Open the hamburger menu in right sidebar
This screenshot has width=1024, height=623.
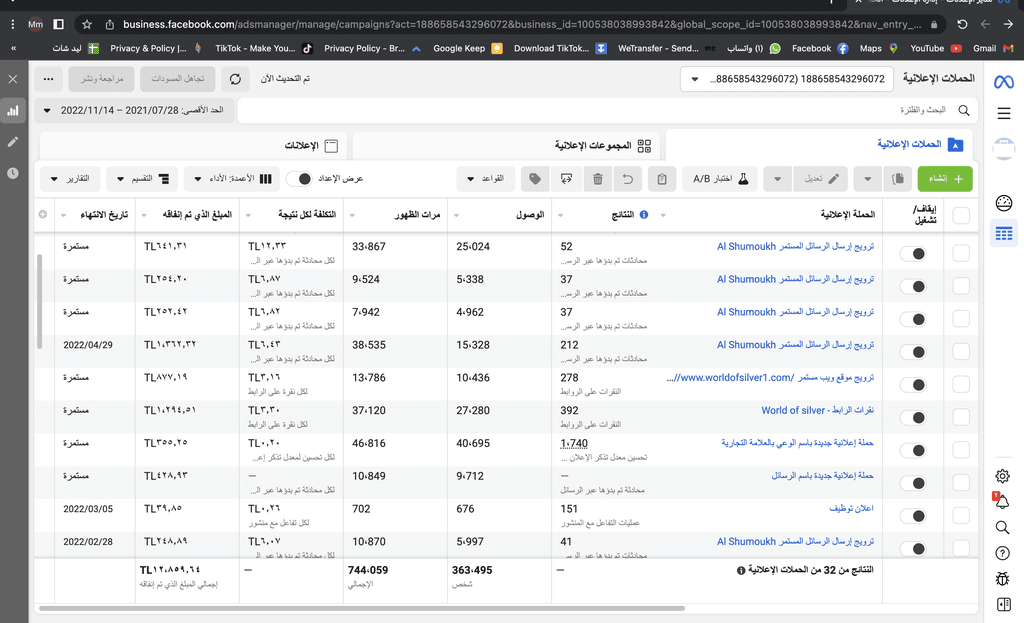[x=1003, y=113]
